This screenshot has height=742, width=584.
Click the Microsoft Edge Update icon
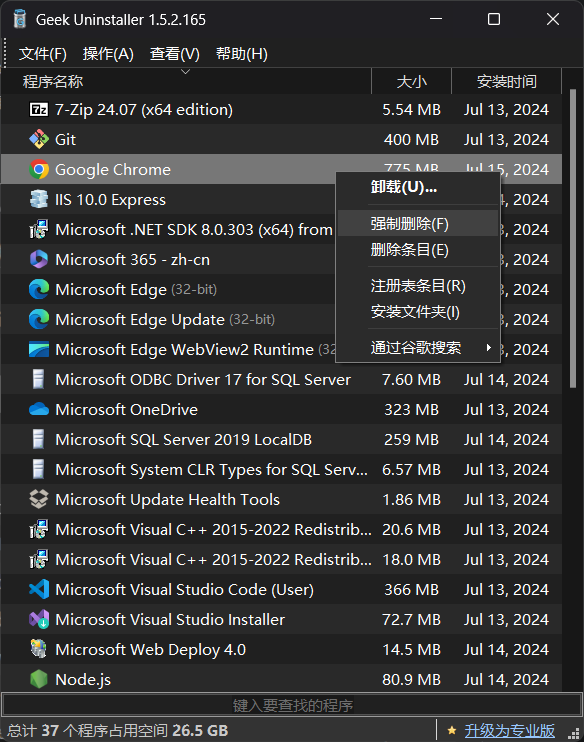39,319
